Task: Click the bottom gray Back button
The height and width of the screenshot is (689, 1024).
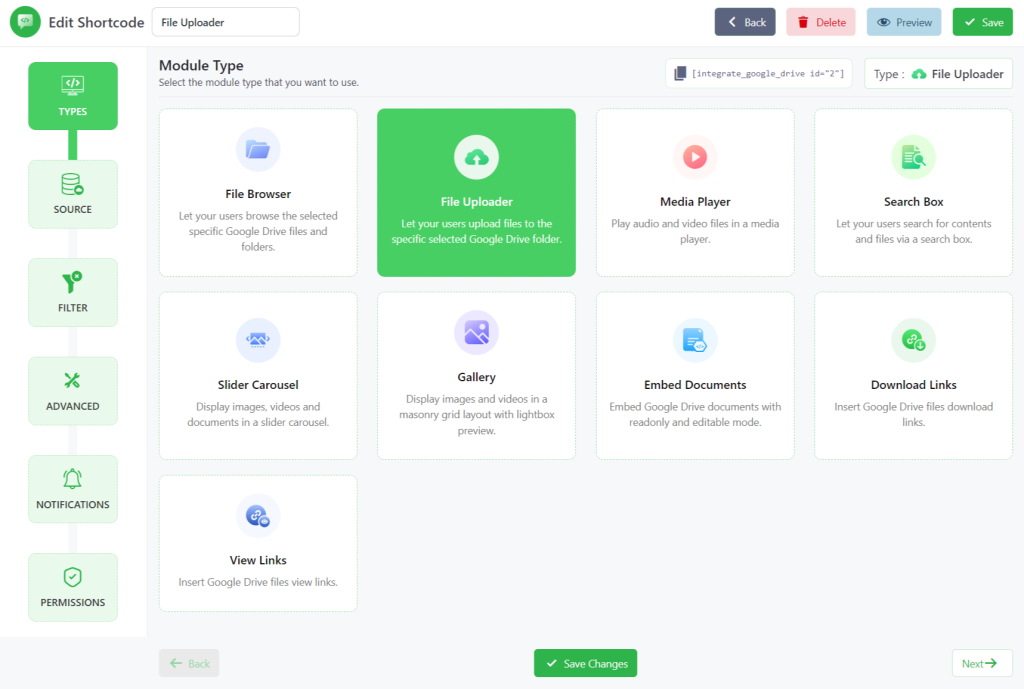Action: click(x=189, y=663)
